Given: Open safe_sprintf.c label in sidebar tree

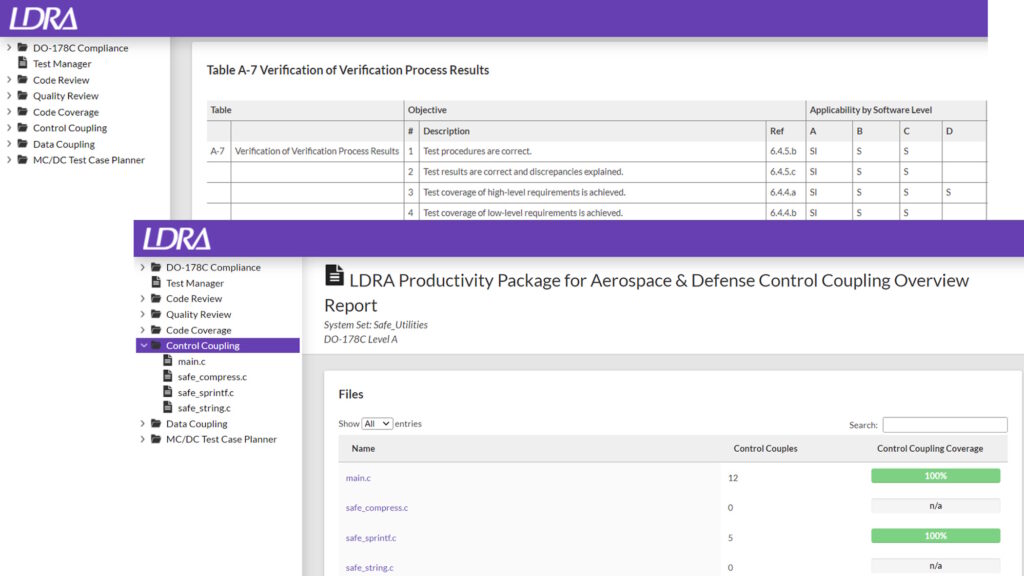Looking at the screenshot, I should [206, 392].
